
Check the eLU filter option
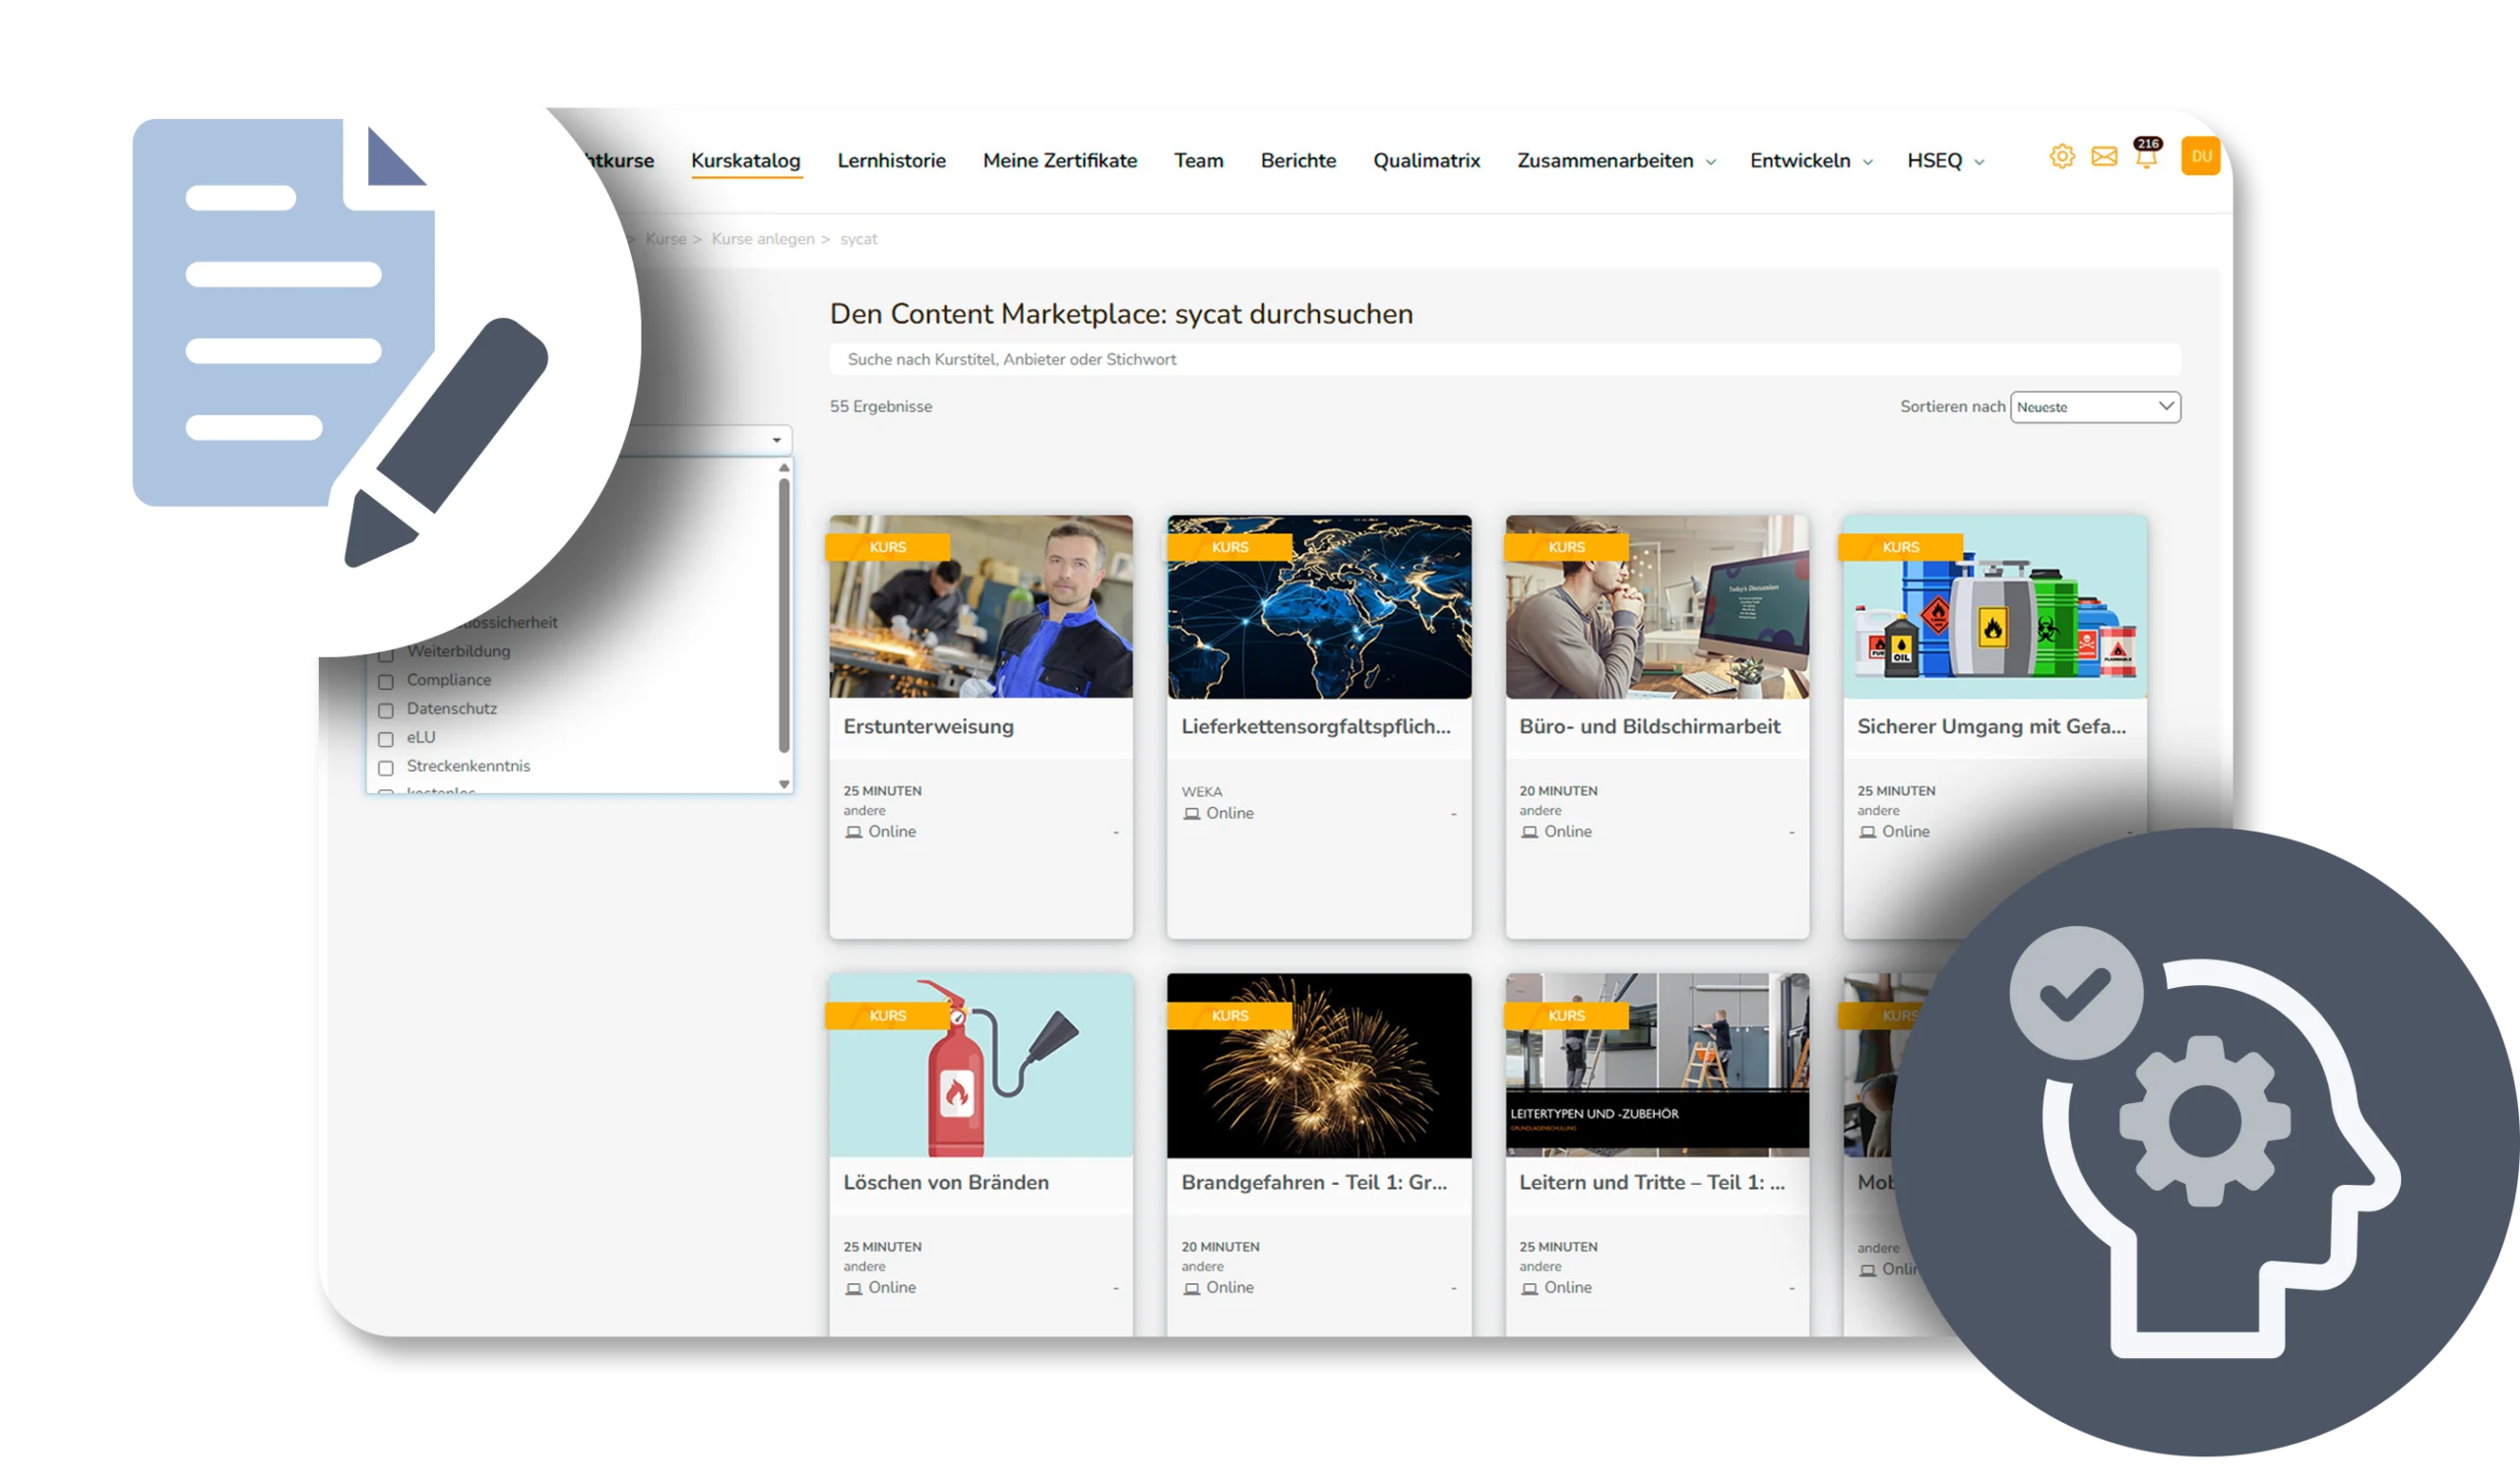tap(386, 740)
